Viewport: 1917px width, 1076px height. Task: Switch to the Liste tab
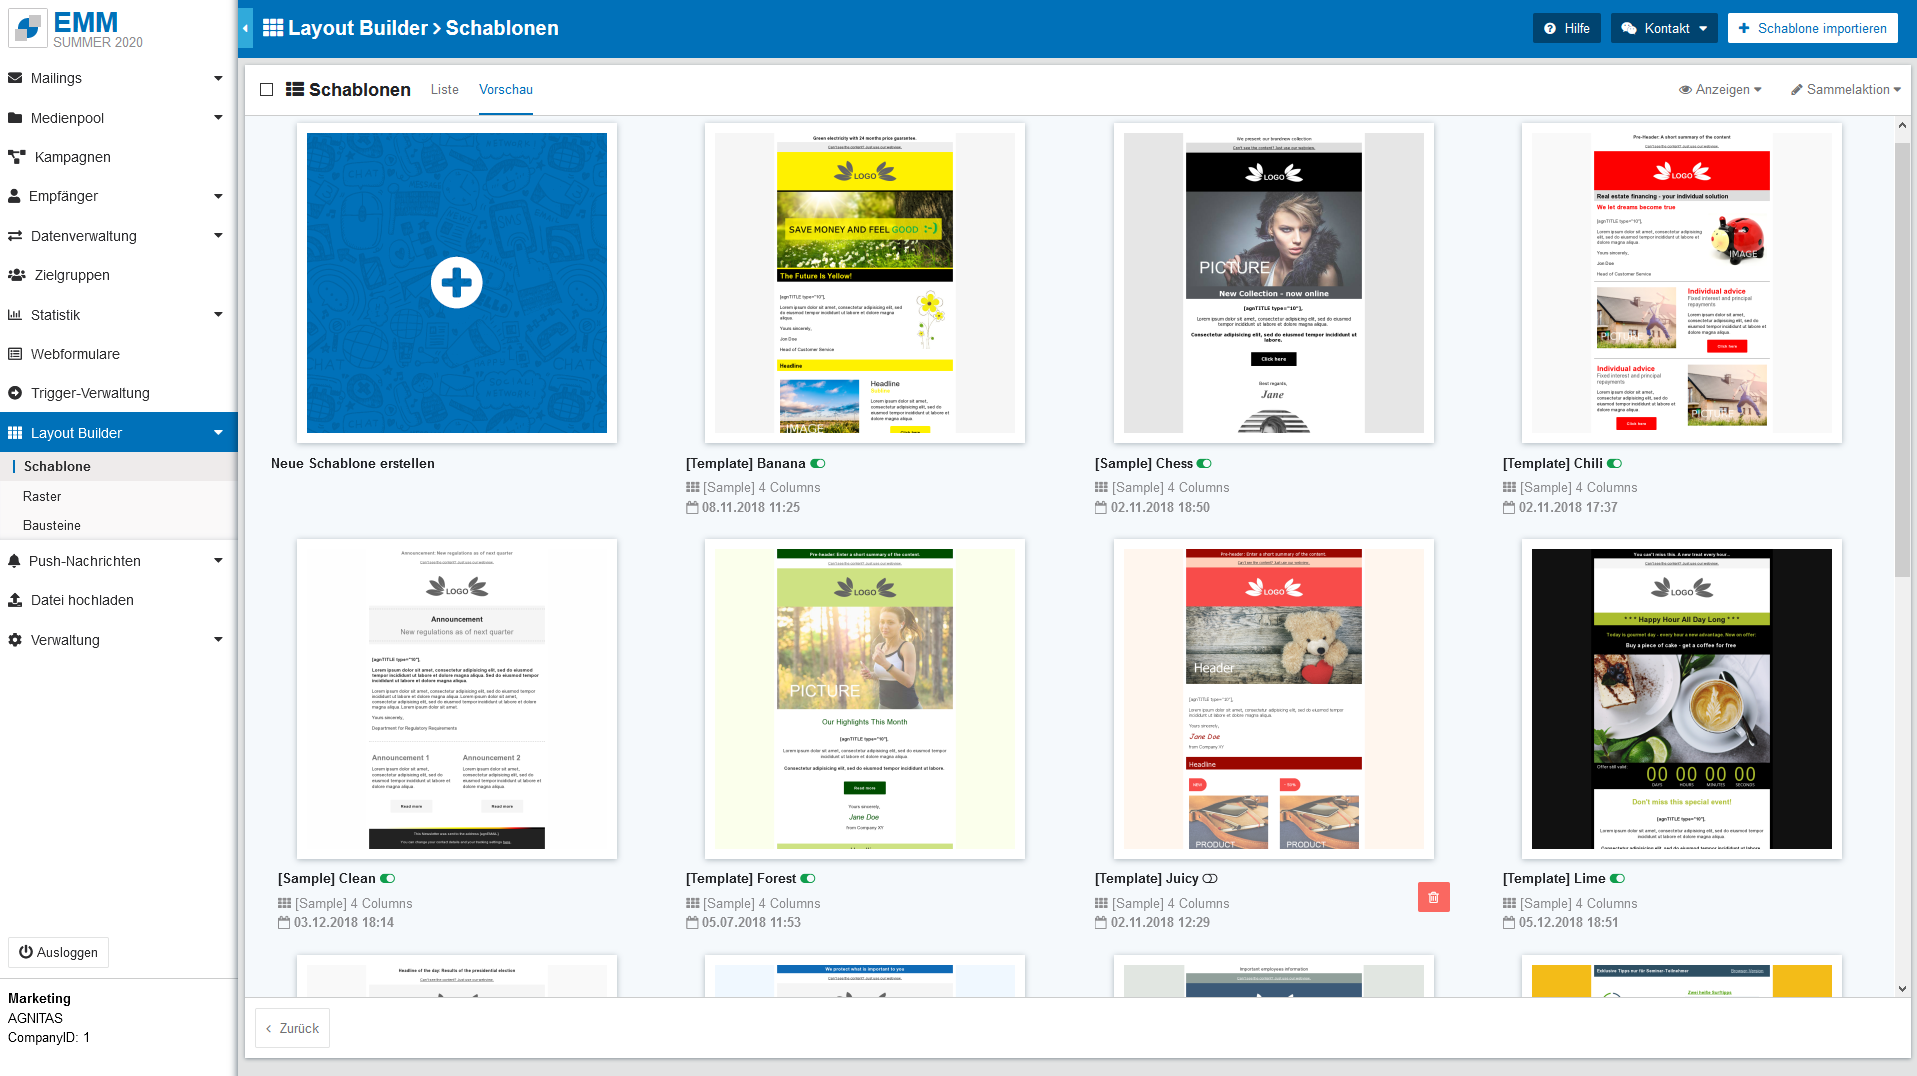point(445,90)
